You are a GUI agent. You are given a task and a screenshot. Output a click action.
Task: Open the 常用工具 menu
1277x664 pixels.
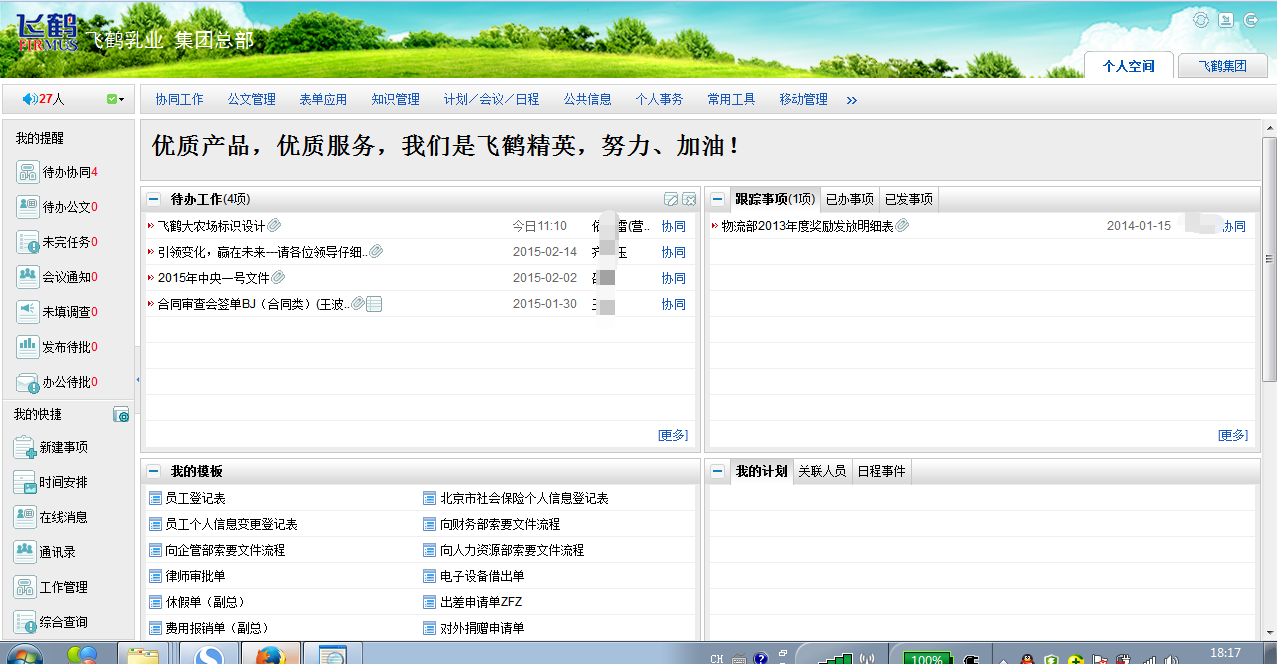(731, 99)
